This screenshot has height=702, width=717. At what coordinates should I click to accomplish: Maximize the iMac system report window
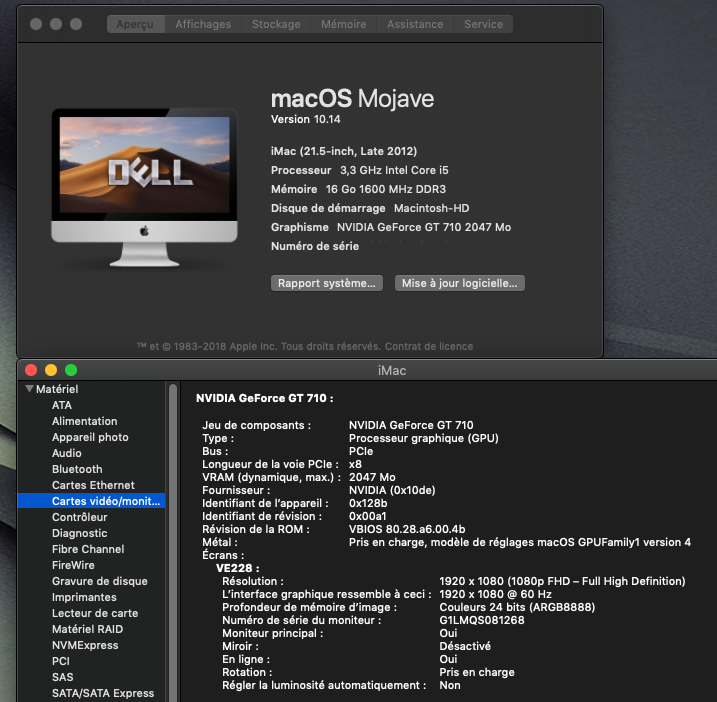click(x=71, y=370)
